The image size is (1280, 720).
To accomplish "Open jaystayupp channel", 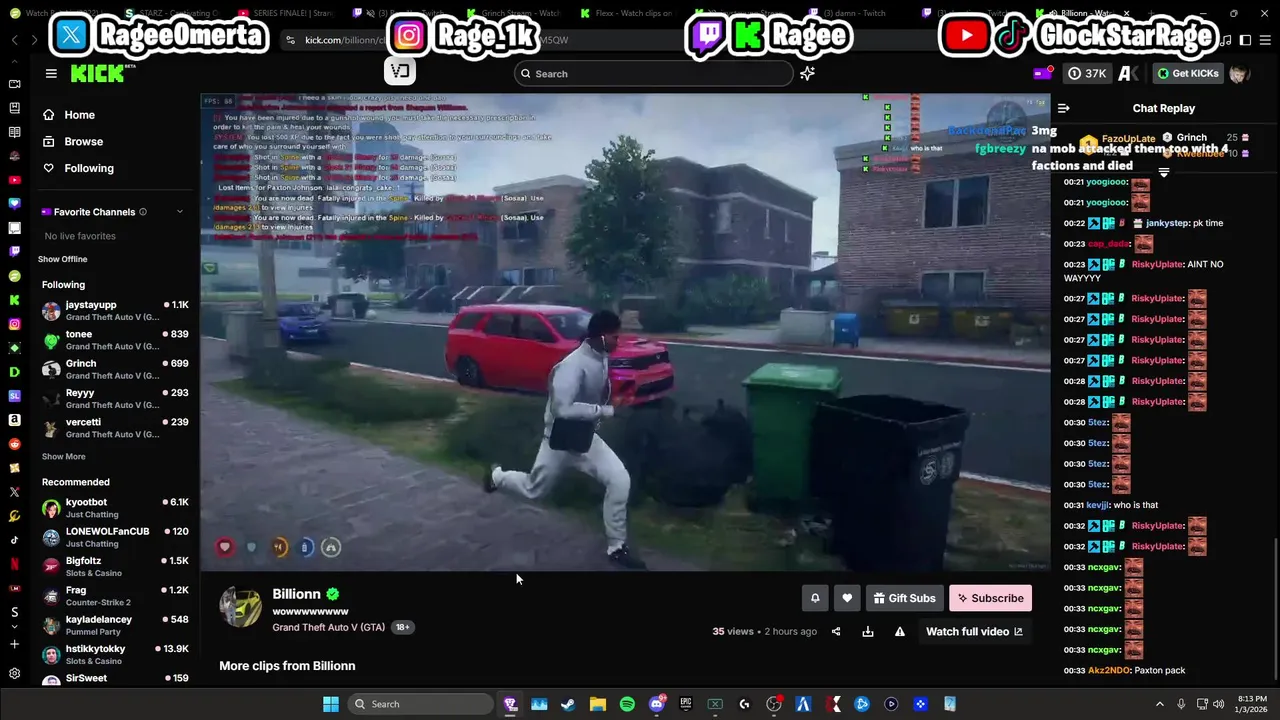I will pyautogui.click(x=115, y=311).
